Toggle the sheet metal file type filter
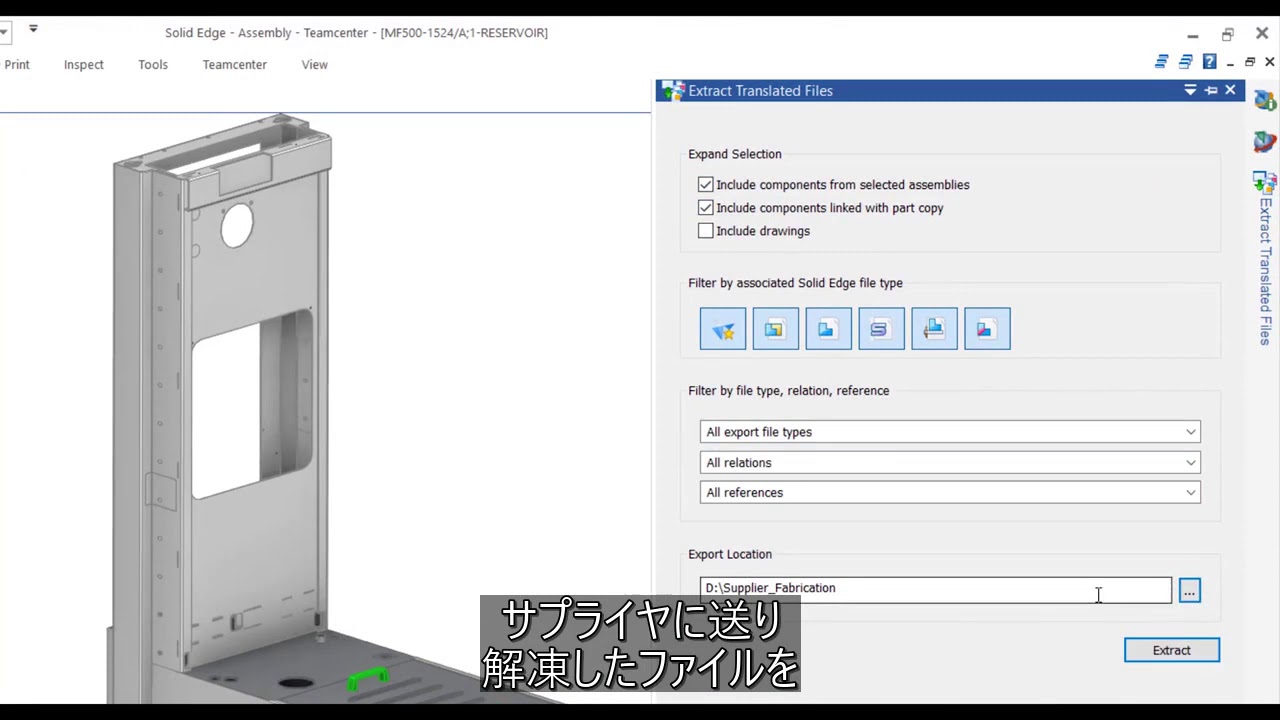The image size is (1280, 720). click(x=881, y=329)
